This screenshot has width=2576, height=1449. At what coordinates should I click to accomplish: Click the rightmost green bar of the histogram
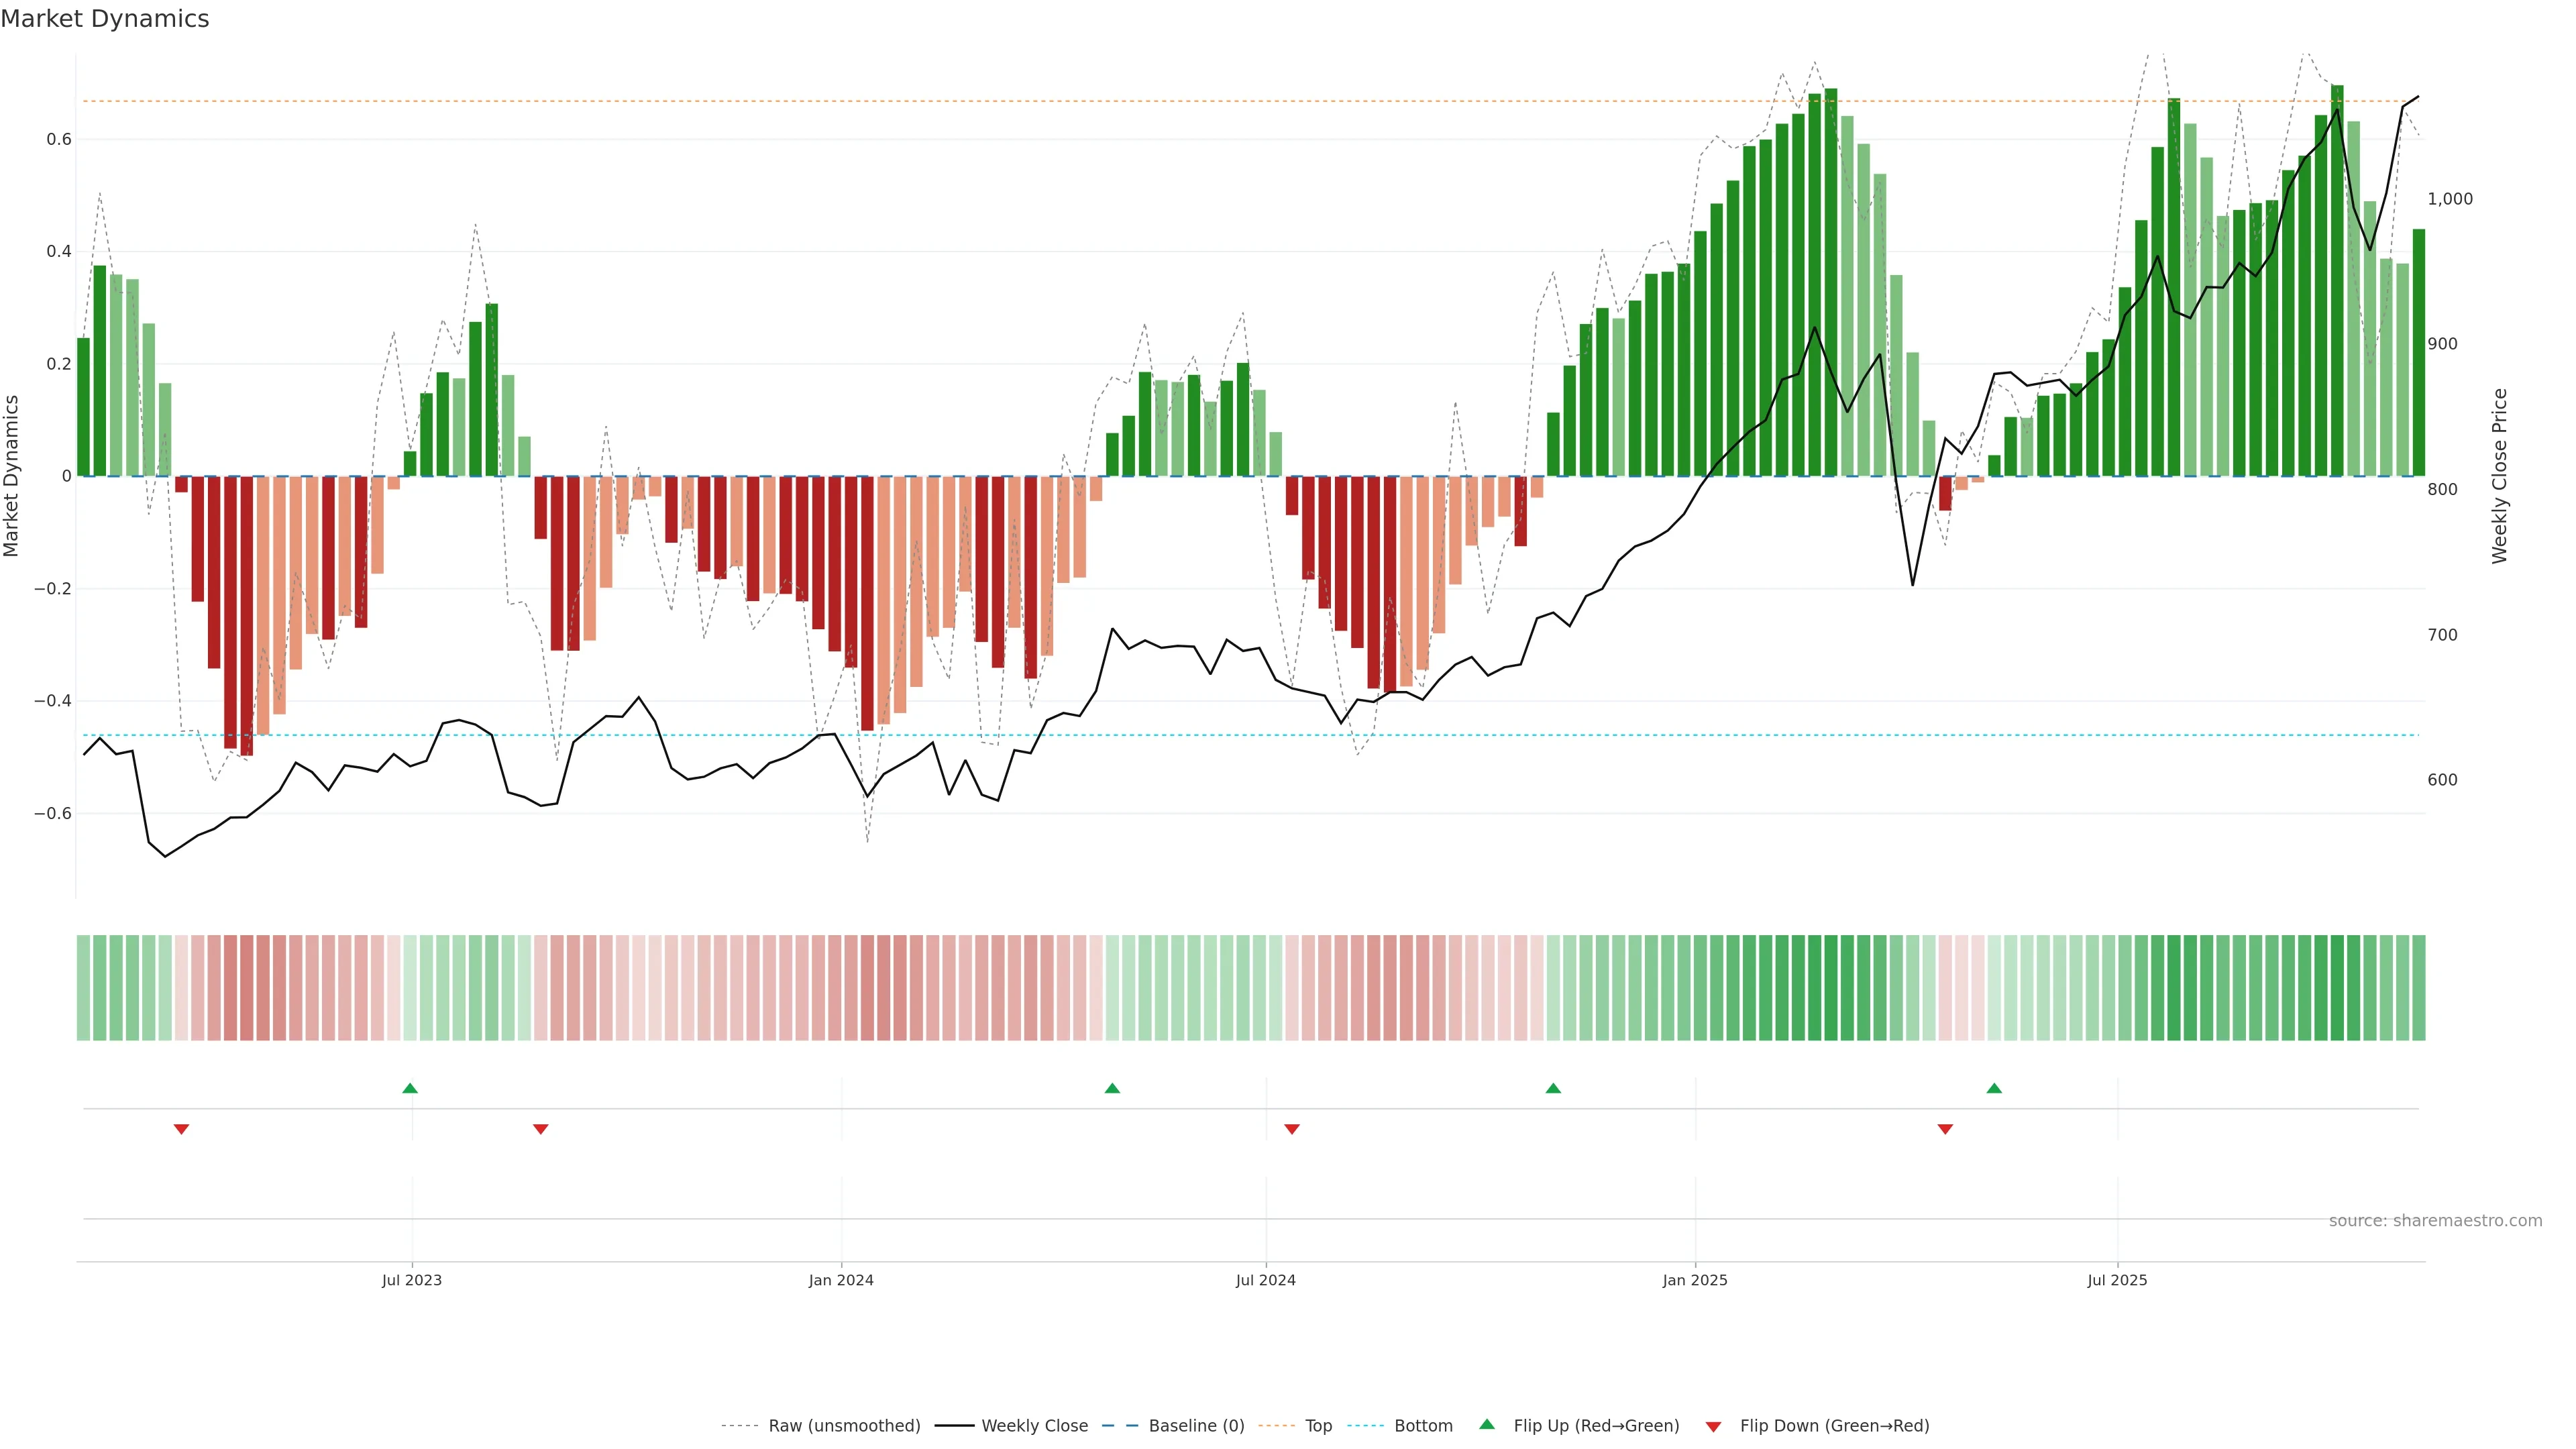tap(2419, 352)
